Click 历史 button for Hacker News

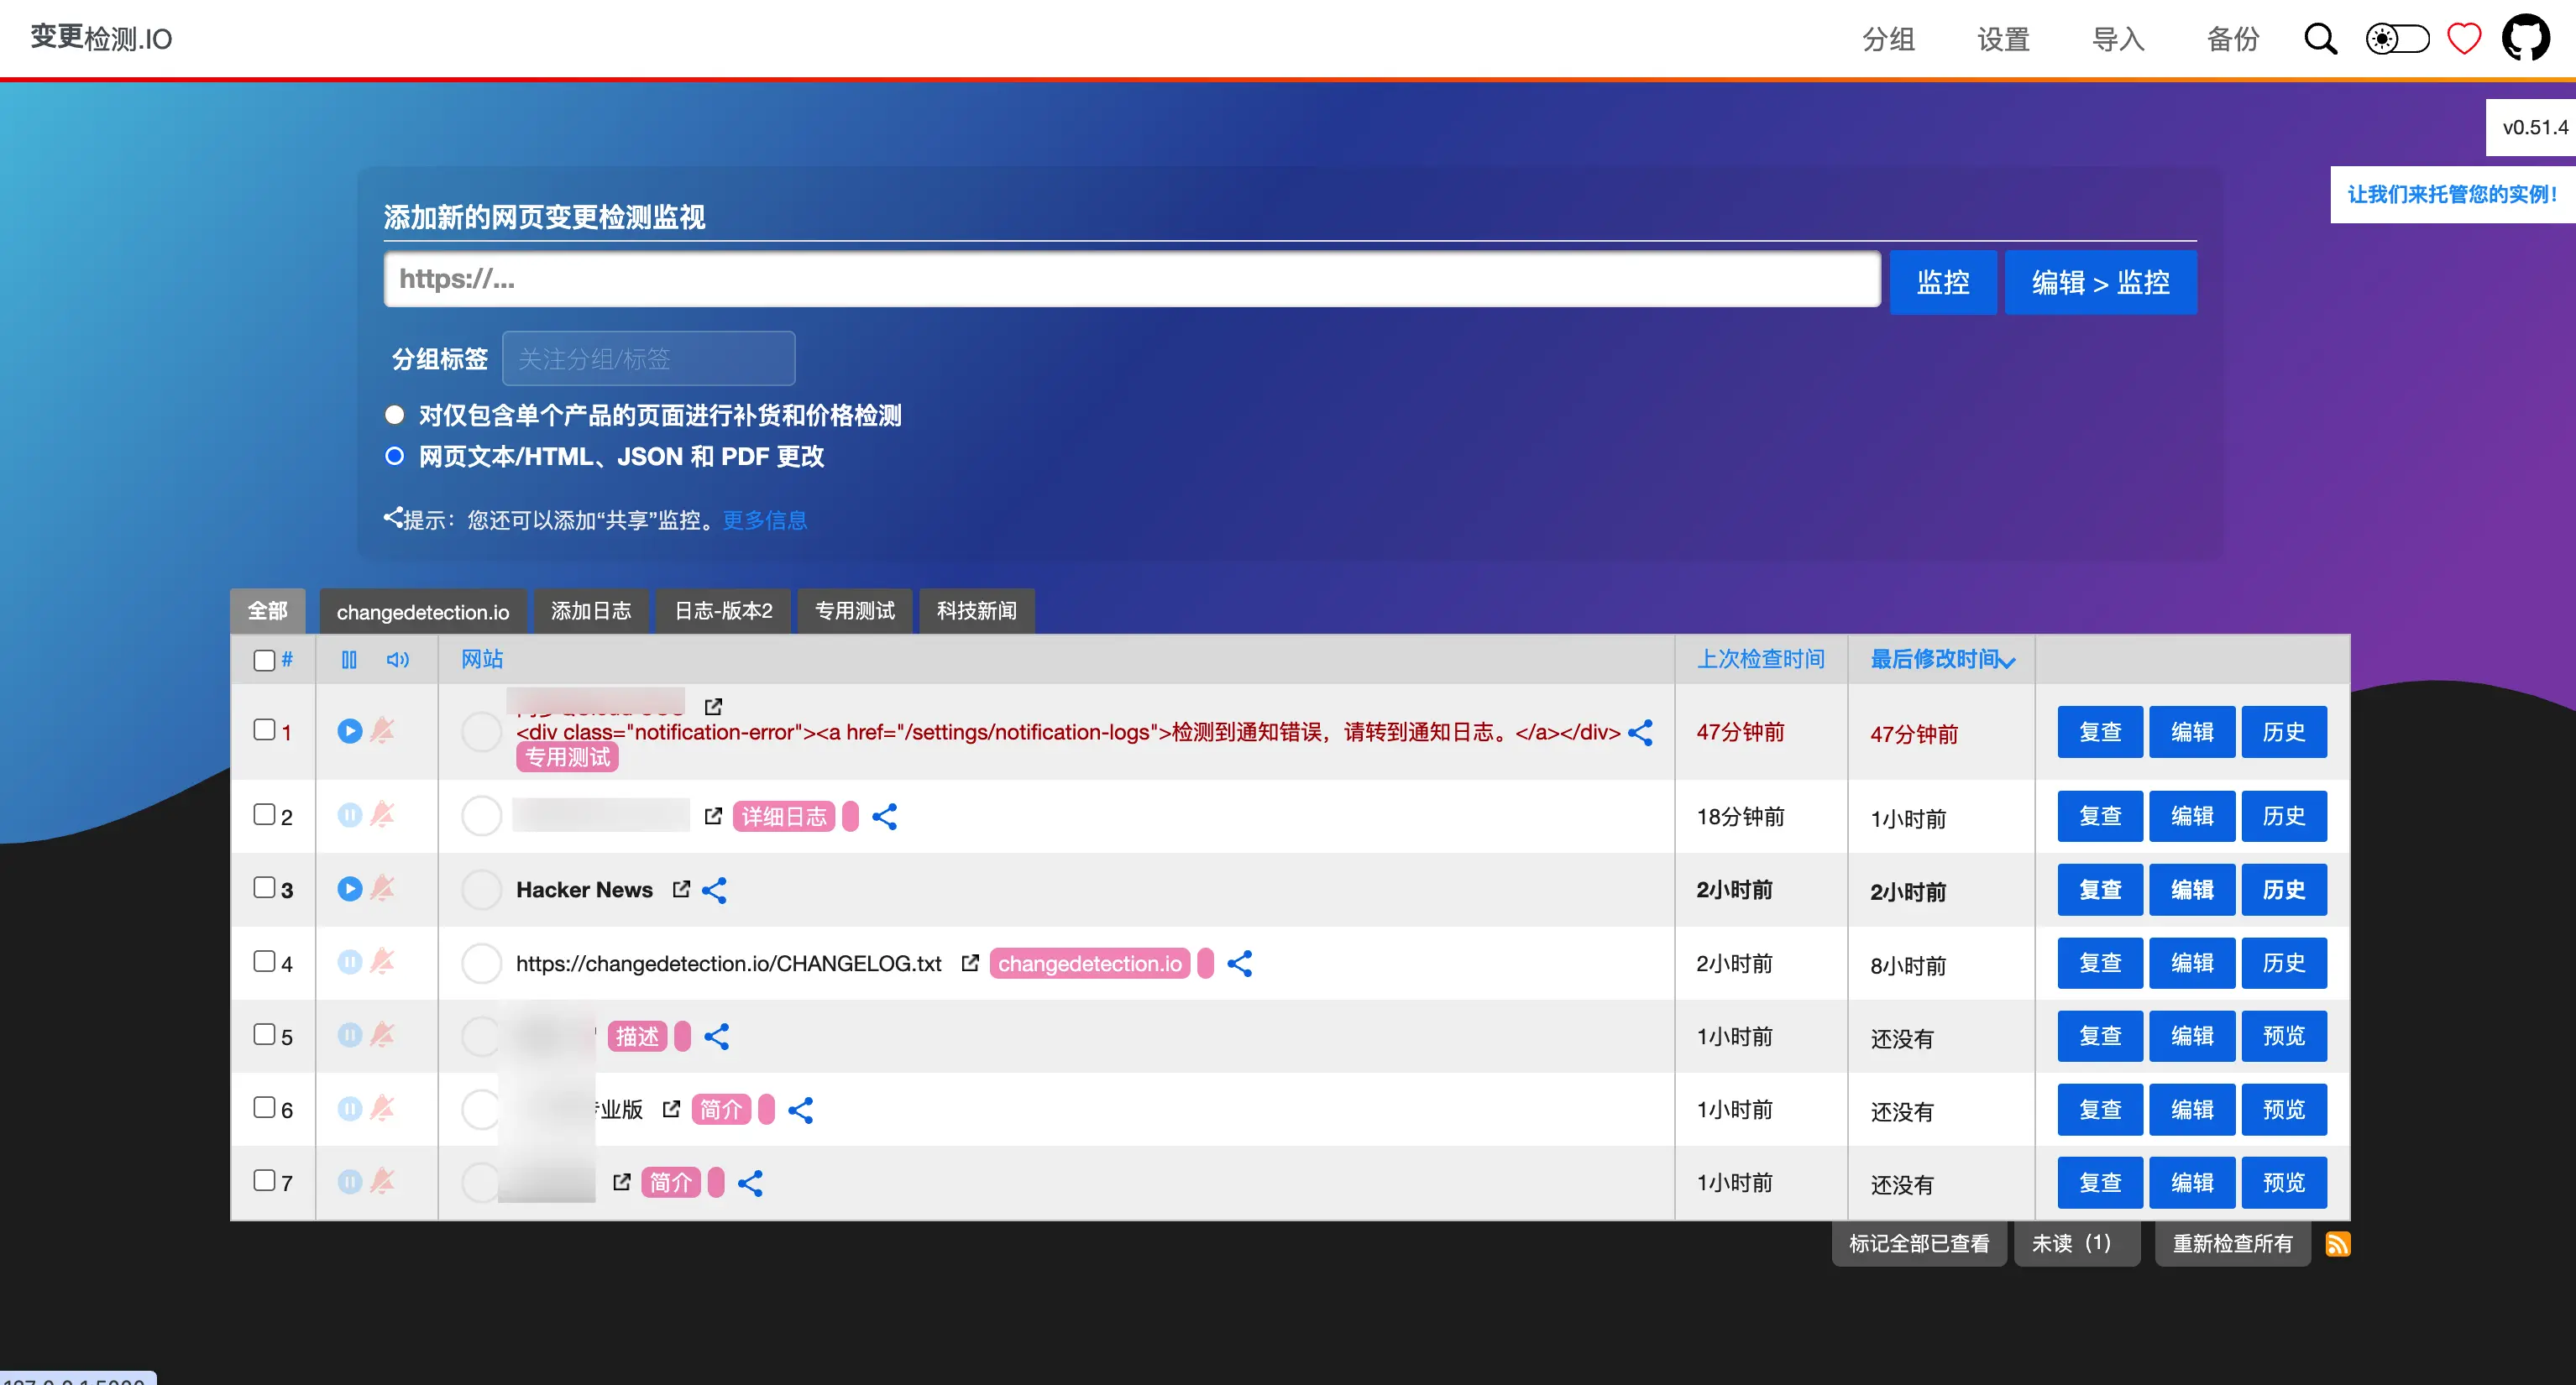(x=2284, y=889)
